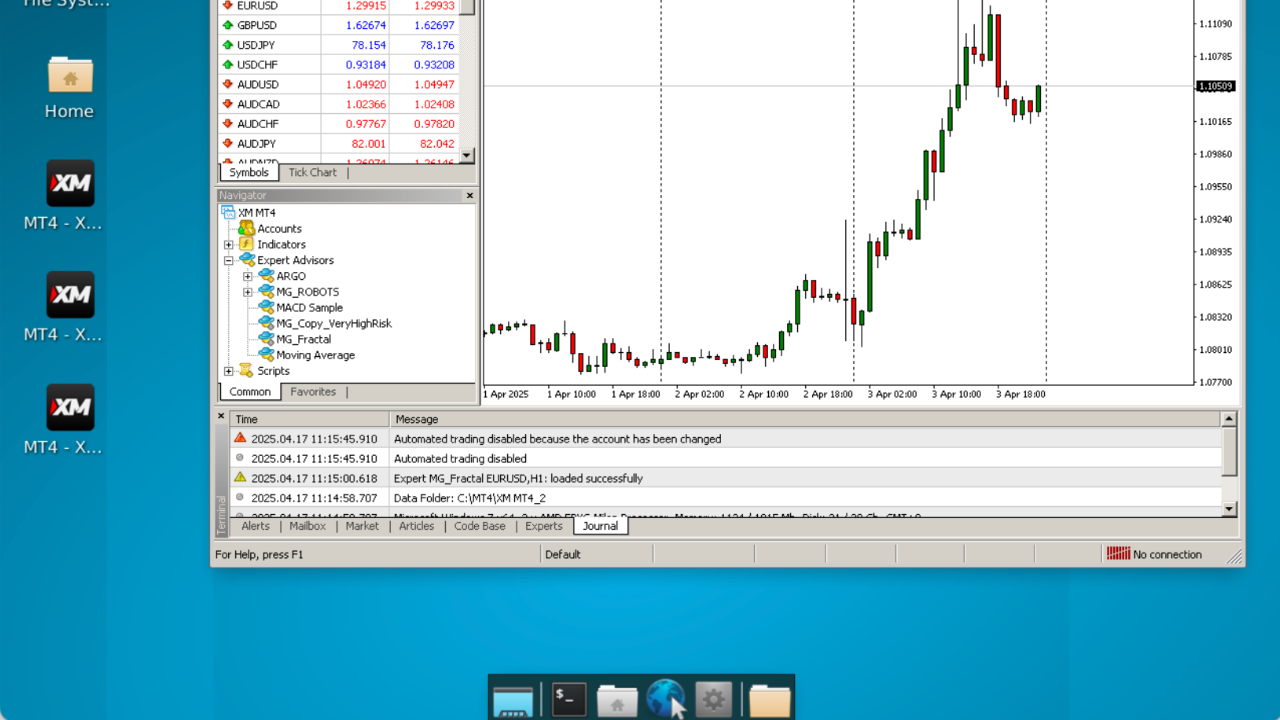Click the Accounts icon in Navigator
The width and height of the screenshot is (1280, 720).
(246, 228)
